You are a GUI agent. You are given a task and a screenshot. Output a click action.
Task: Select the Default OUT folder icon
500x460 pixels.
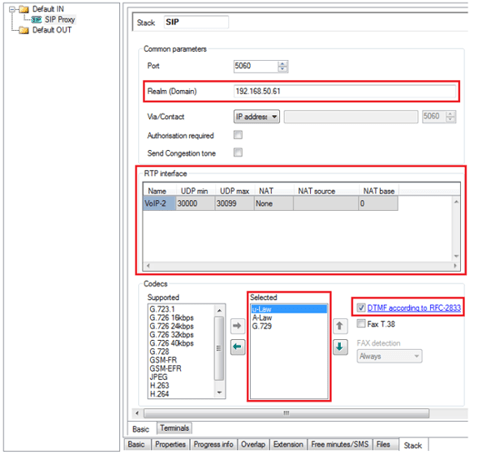(24, 30)
